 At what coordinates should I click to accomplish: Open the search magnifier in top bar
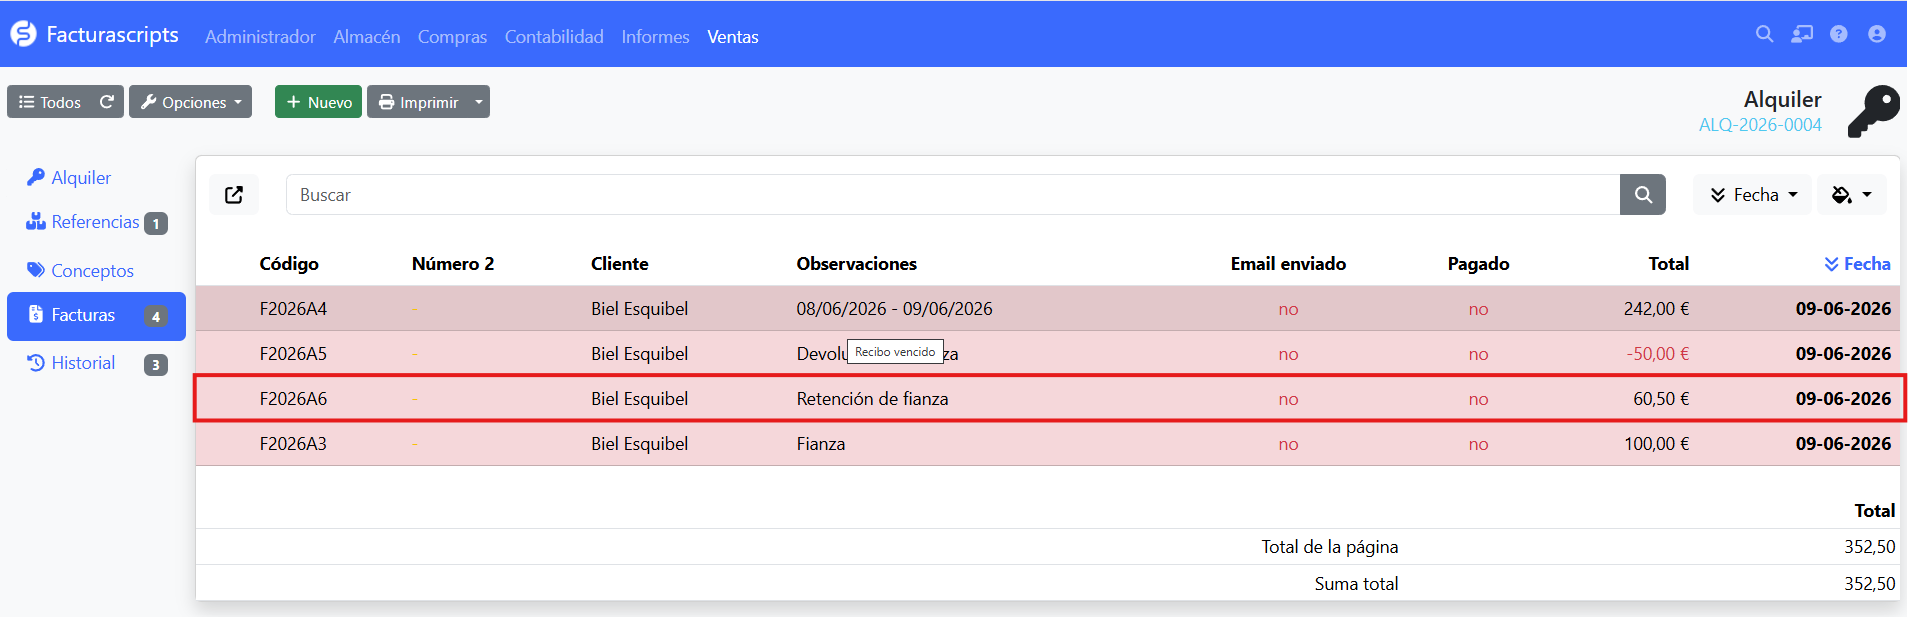(x=1764, y=34)
